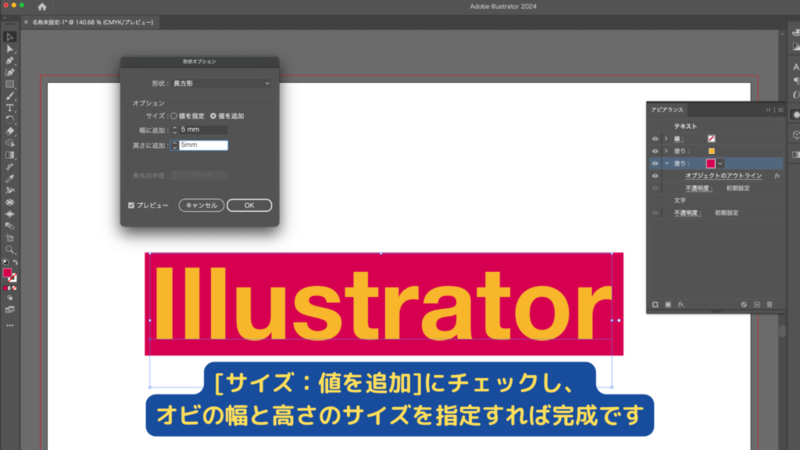Go to the Home screen icon
The image size is (800, 450).
[42, 7]
